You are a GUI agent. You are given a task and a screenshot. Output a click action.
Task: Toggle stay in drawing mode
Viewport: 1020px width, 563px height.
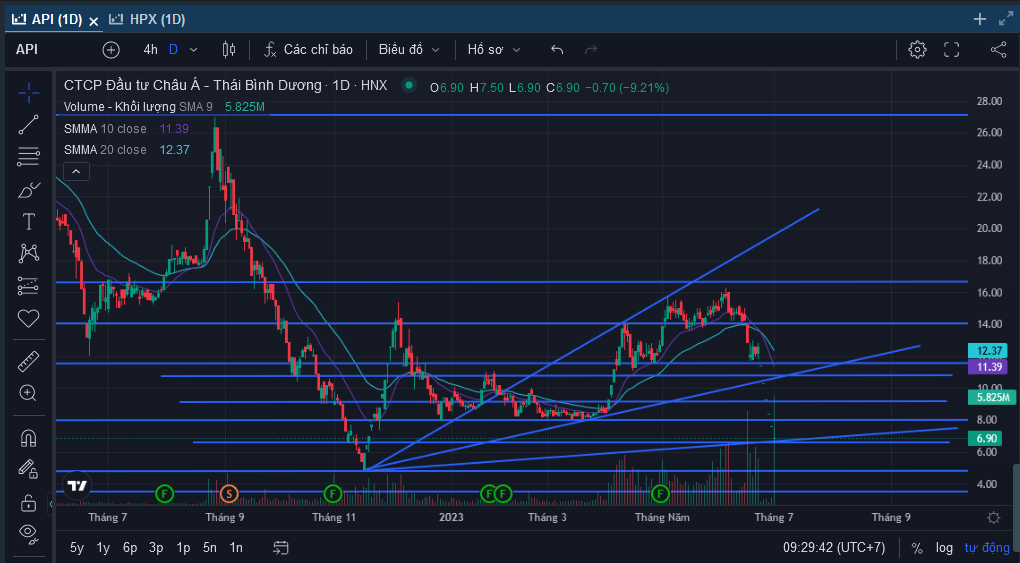[x=29, y=469]
